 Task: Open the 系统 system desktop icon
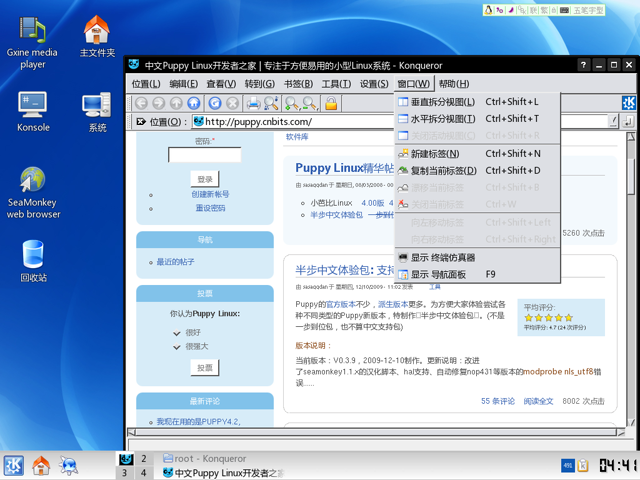(97, 112)
